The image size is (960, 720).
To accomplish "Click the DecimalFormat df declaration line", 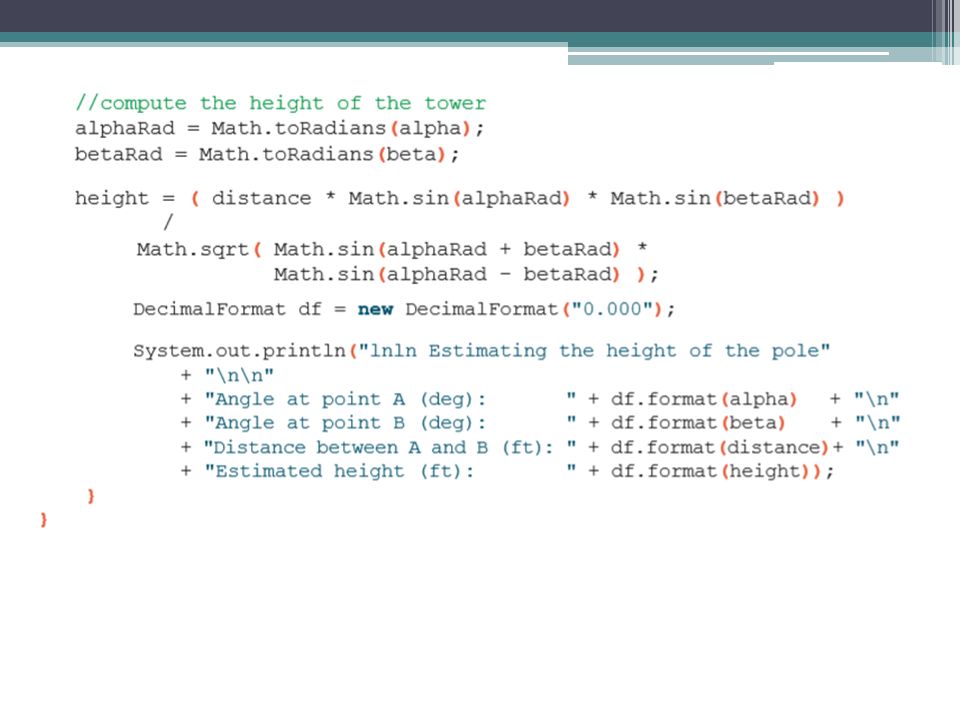I will coord(403,309).
